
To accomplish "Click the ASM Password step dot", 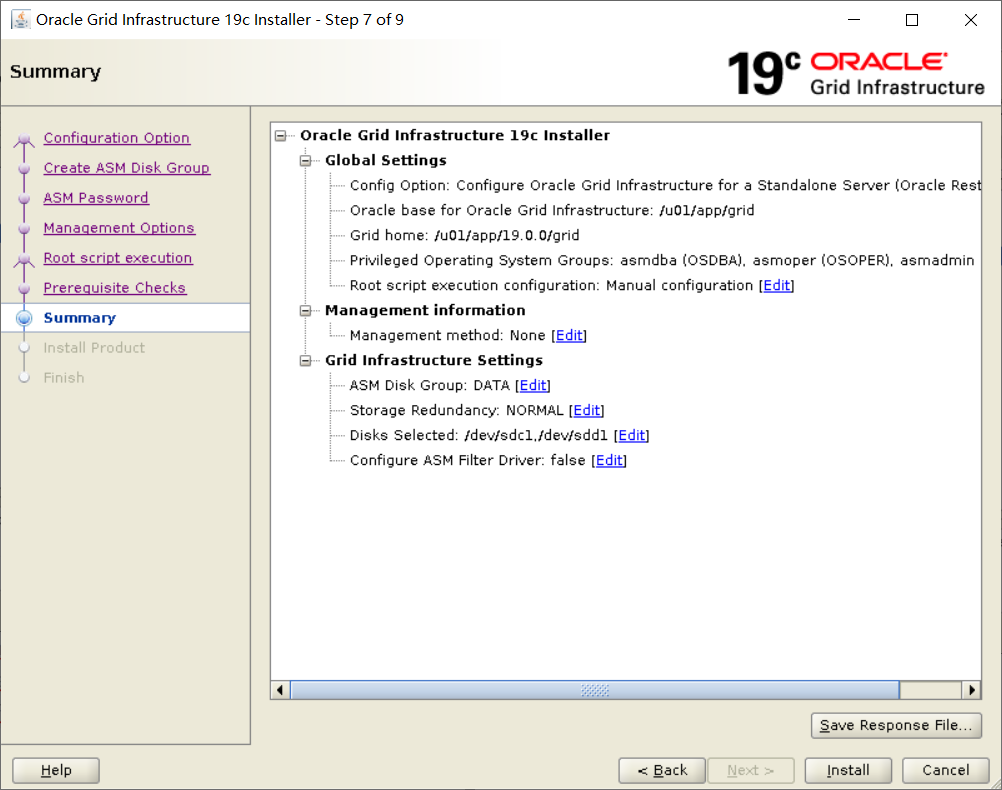I will tap(24, 199).
